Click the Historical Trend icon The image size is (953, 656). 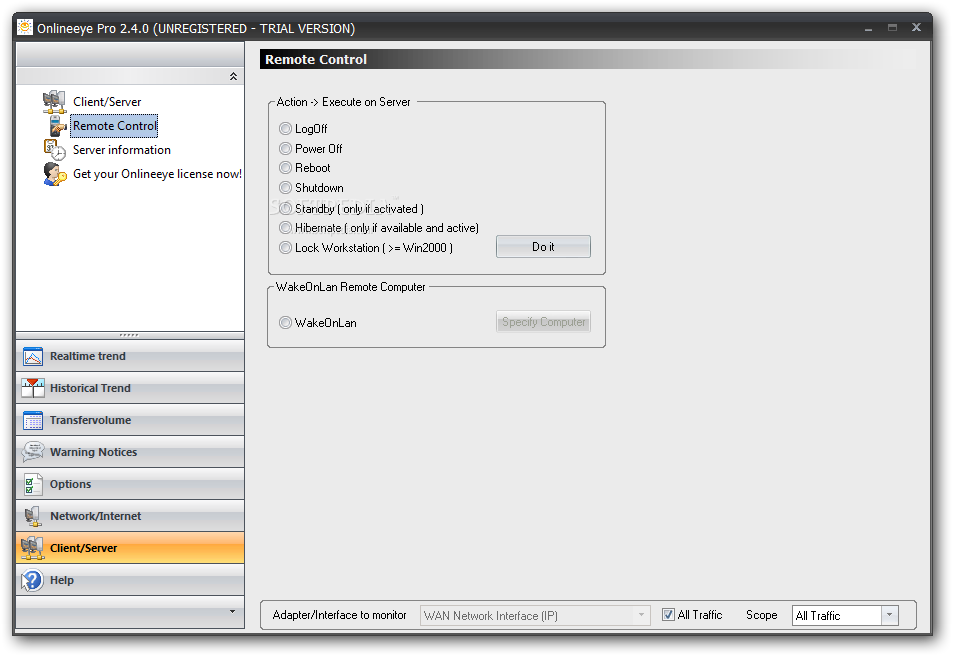[x=33, y=388]
